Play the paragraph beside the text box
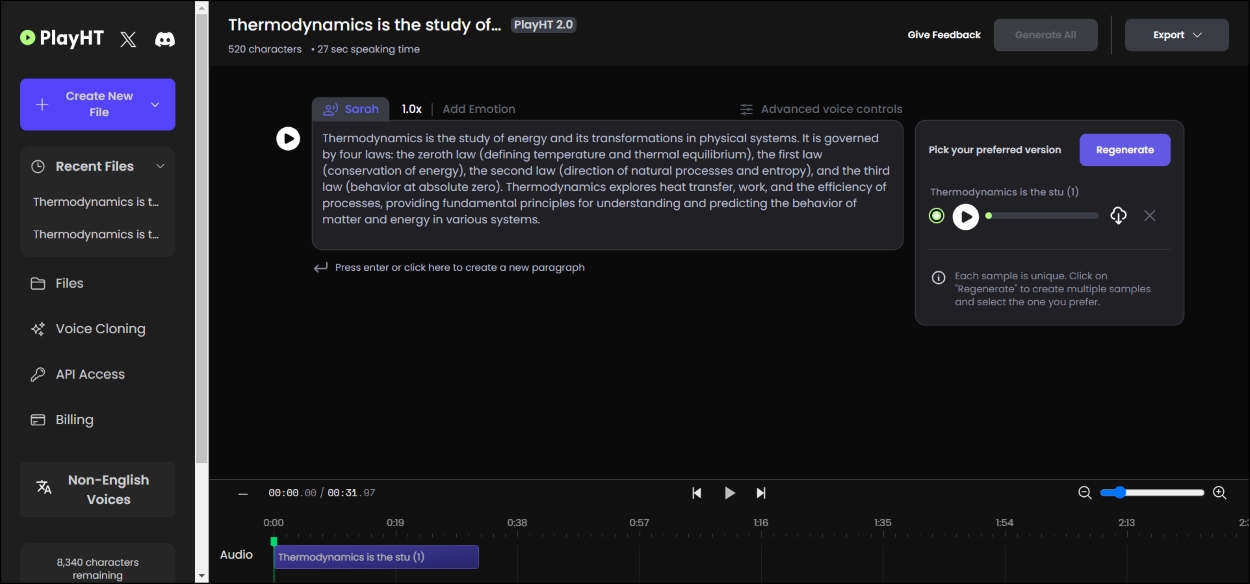 pos(288,139)
